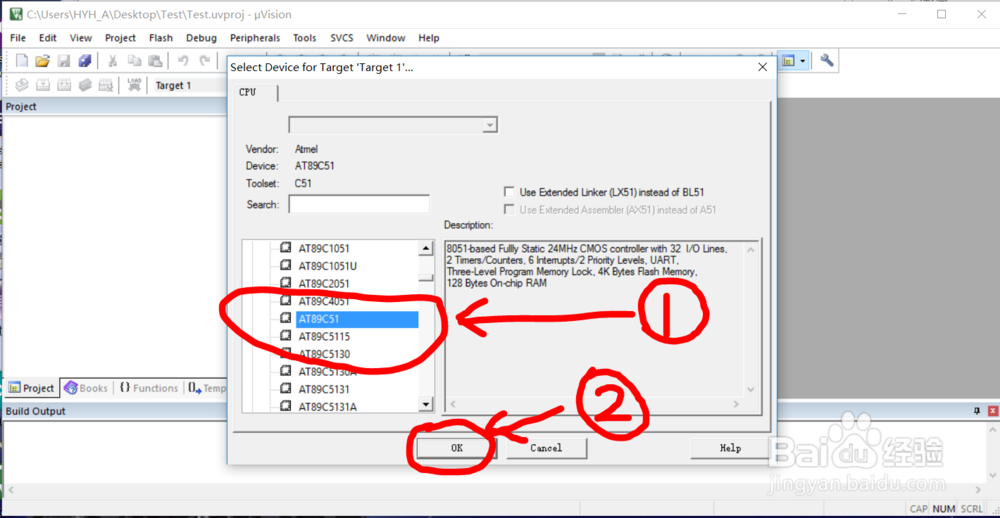Click device list scroll down arrow
The height and width of the screenshot is (518, 1000).
click(x=425, y=404)
